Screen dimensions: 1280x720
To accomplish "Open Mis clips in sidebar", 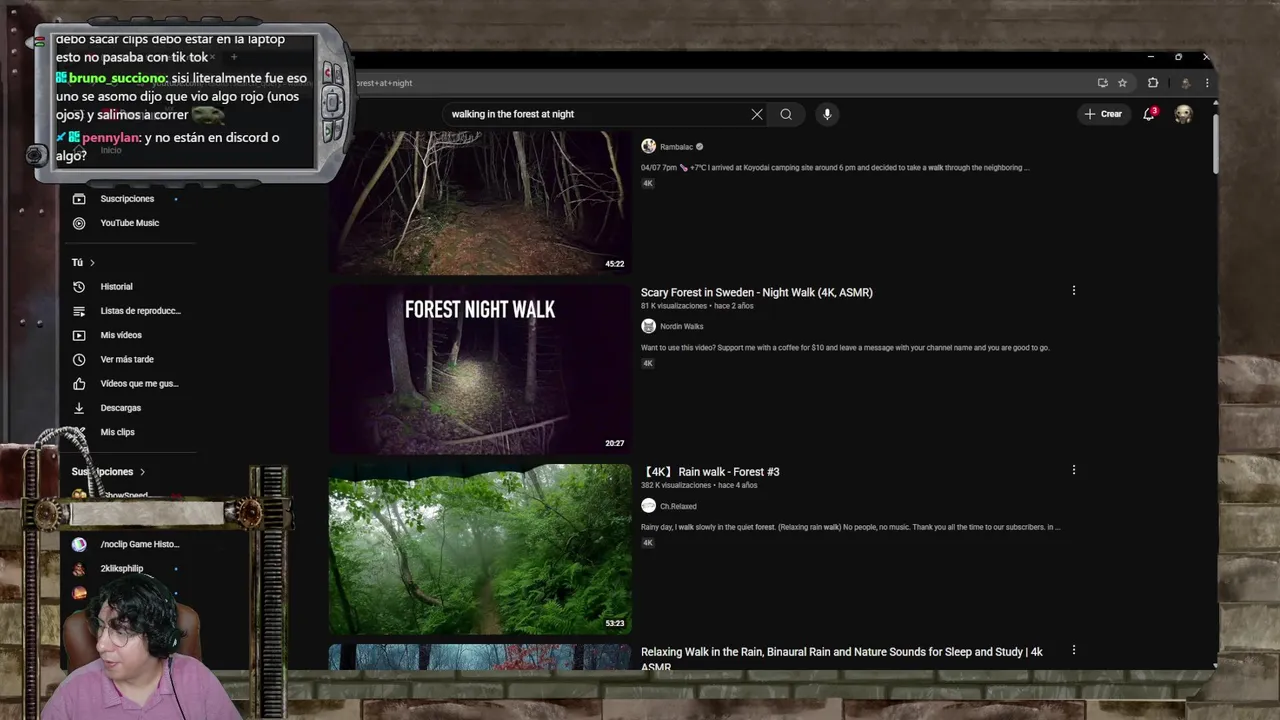I will (x=117, y=432).
